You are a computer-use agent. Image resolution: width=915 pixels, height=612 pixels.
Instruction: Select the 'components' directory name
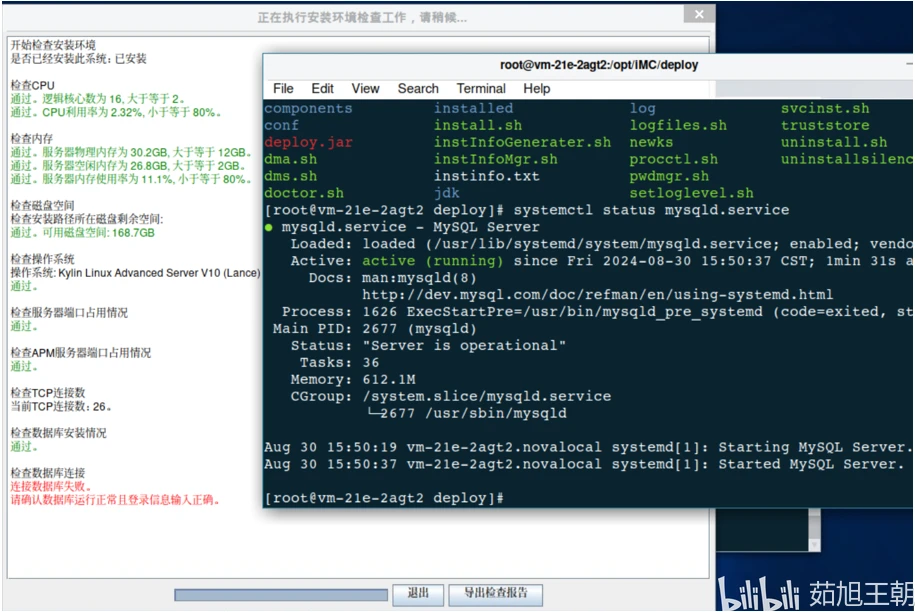tap(308, 109)
